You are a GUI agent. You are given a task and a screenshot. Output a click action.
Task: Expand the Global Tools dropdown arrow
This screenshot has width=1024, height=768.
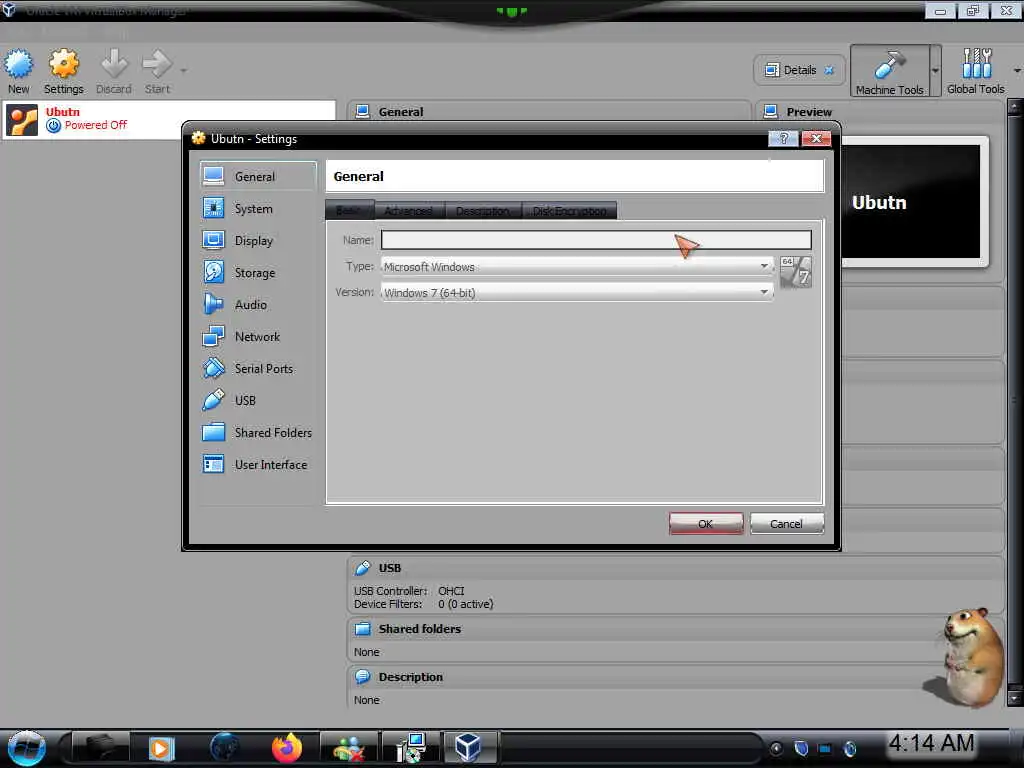pos(1017,71)
